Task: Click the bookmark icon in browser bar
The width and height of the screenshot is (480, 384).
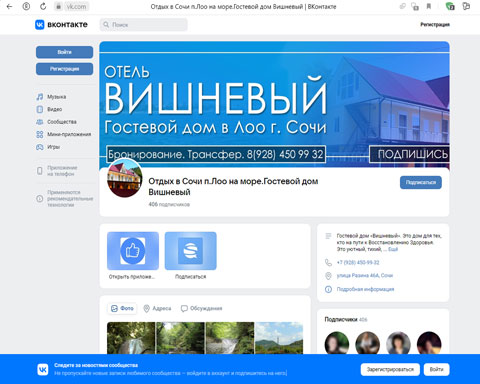Action: pyautogui.click(x=429, y=6)
